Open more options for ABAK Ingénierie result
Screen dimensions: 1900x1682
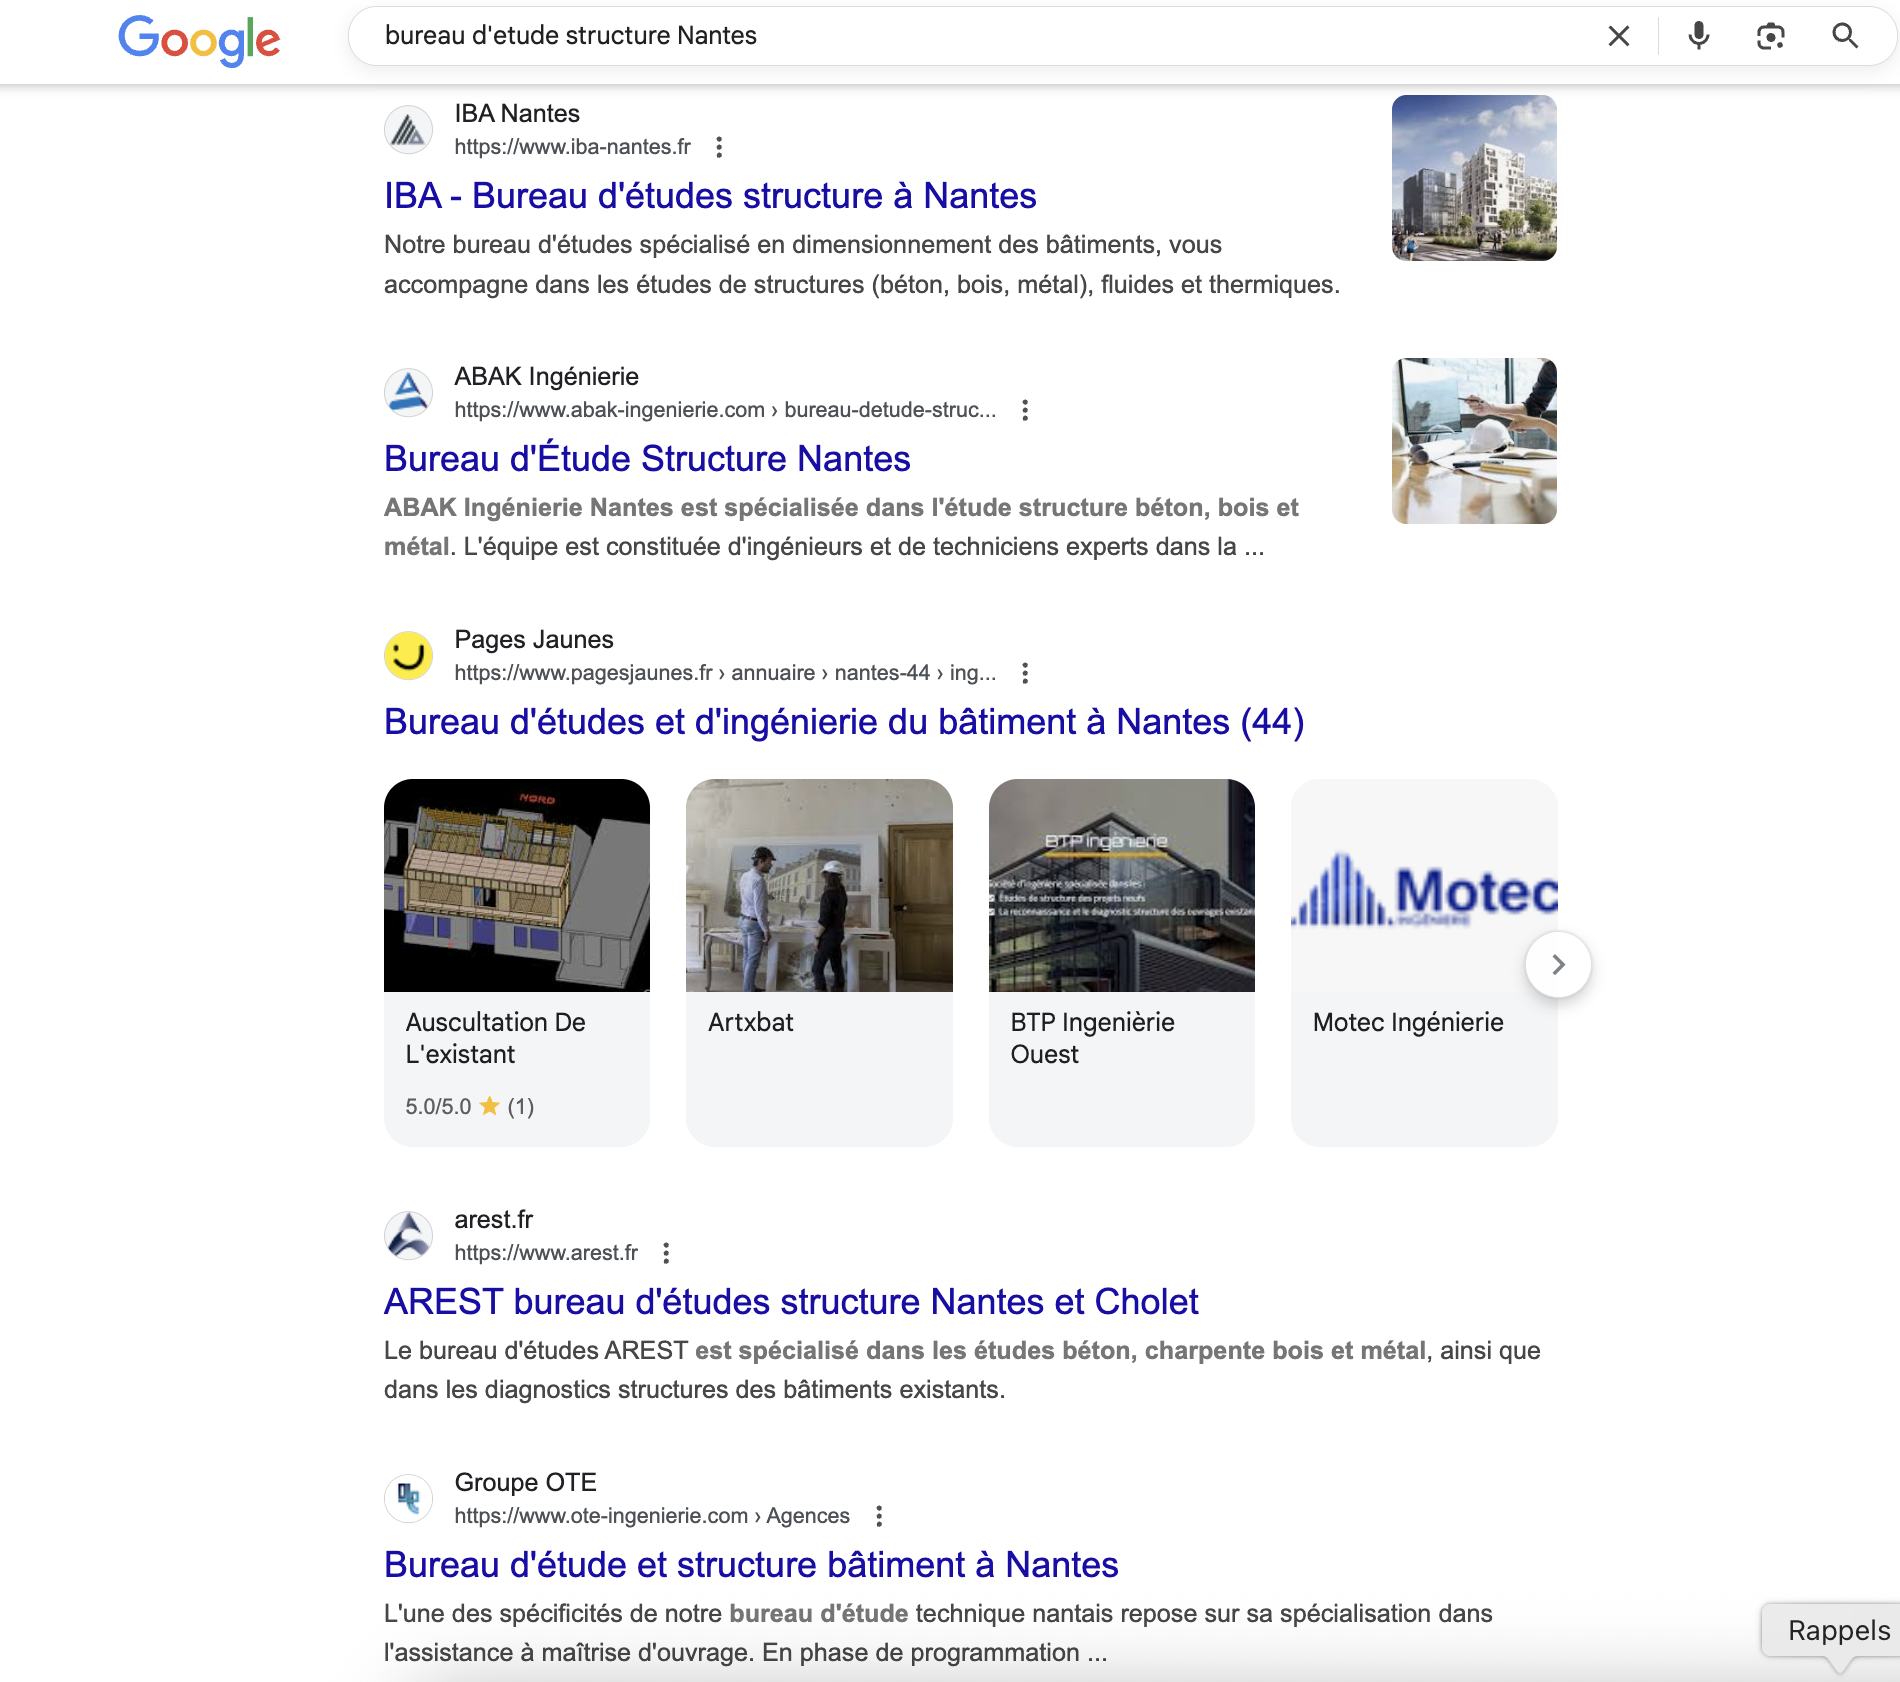pos(1024,410)
